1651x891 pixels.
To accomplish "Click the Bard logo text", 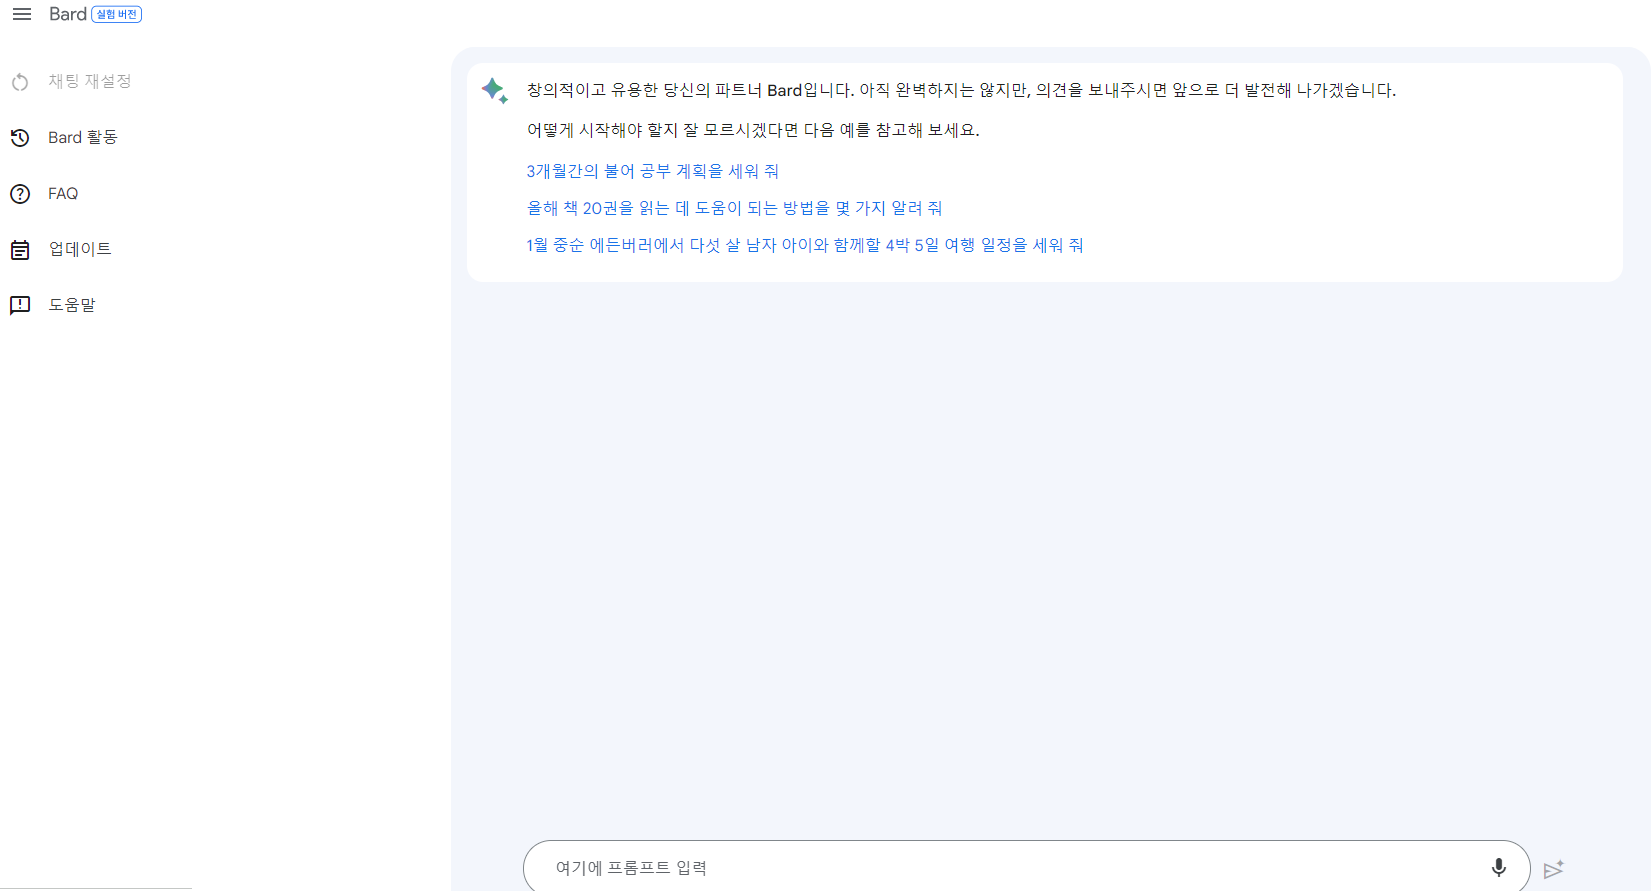I will (68, 14).
